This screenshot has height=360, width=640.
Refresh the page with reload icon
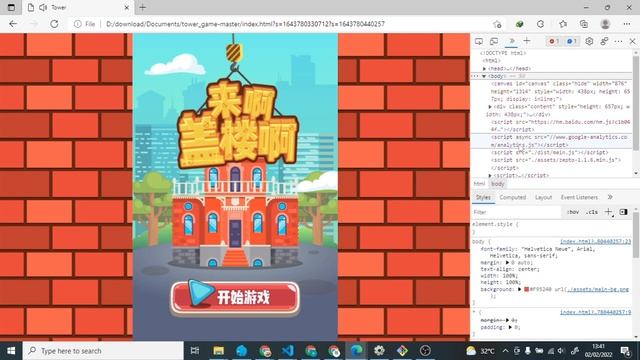click(x=54, y=24)
